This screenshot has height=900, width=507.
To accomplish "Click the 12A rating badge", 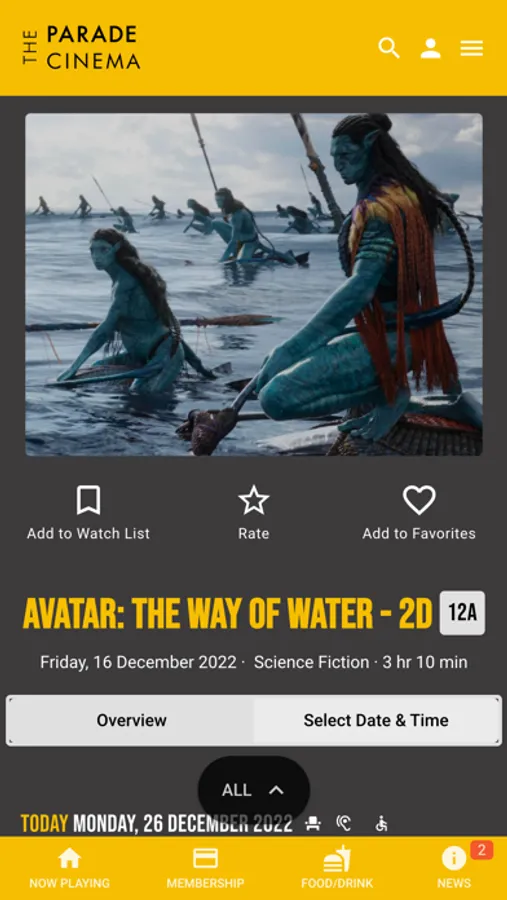I will (x=462, y=613).
